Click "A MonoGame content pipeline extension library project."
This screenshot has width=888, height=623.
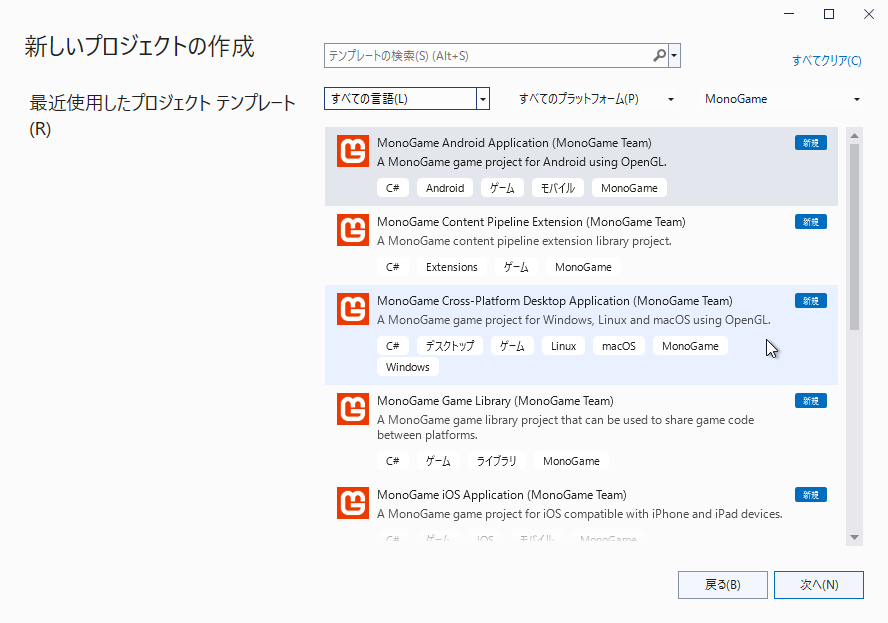coord(524,241)
